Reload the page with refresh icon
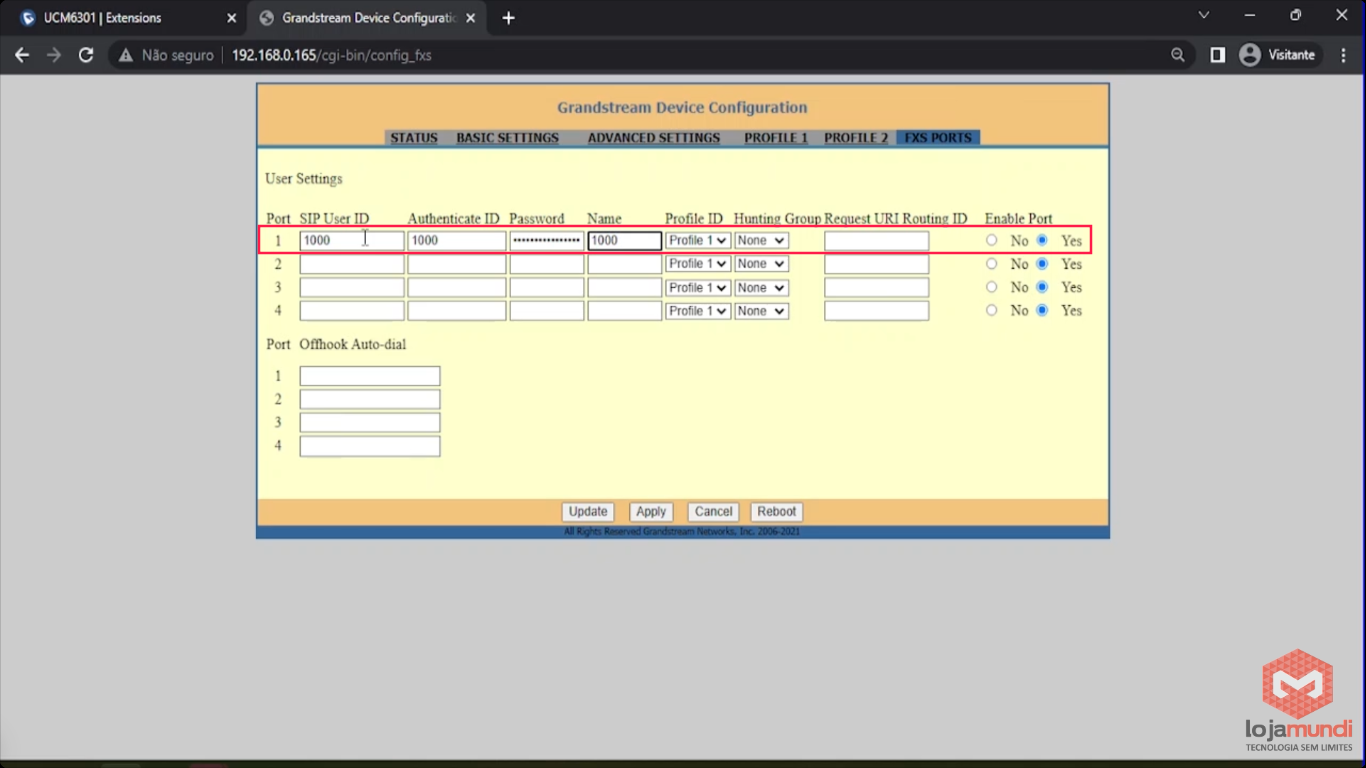Viewport: 1366px width, 768px height. click(x=86, y=55)
